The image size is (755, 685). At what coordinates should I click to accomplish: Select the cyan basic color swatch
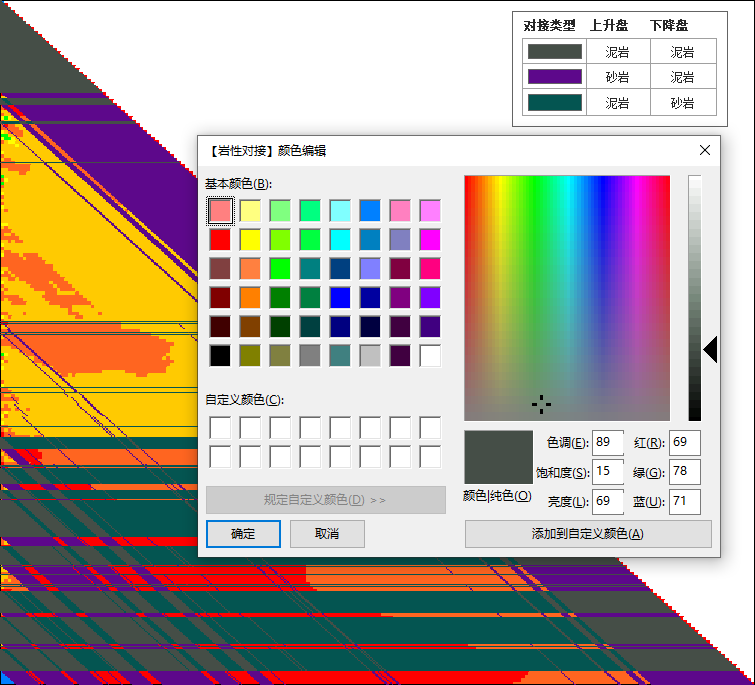click(340, 240)
